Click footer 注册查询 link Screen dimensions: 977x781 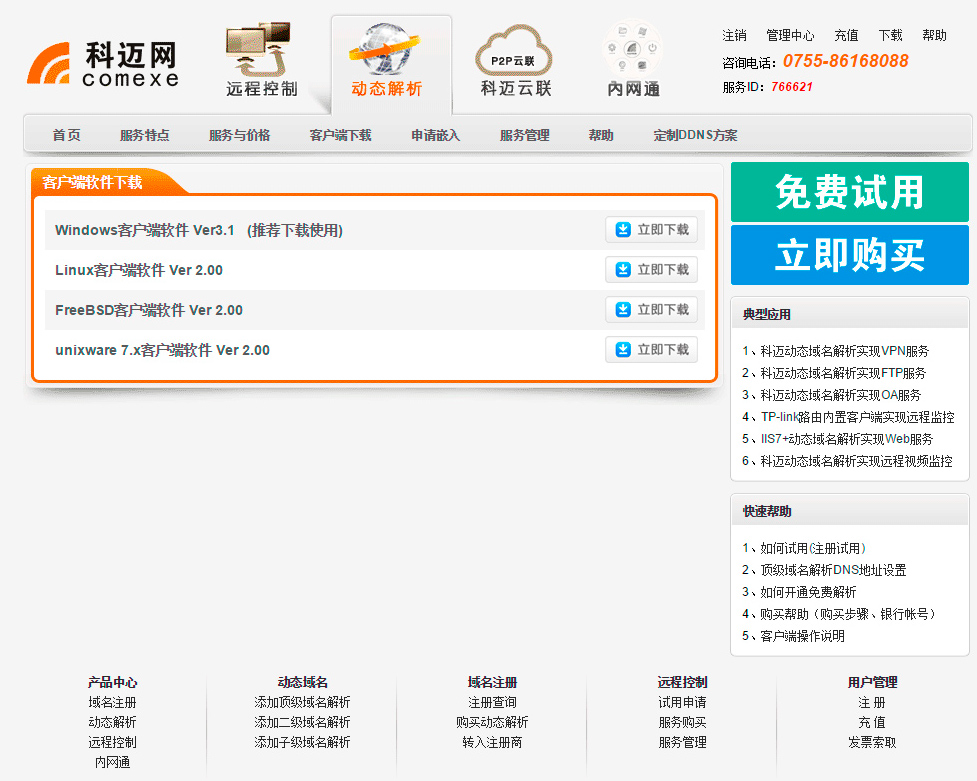coord(492,702)
